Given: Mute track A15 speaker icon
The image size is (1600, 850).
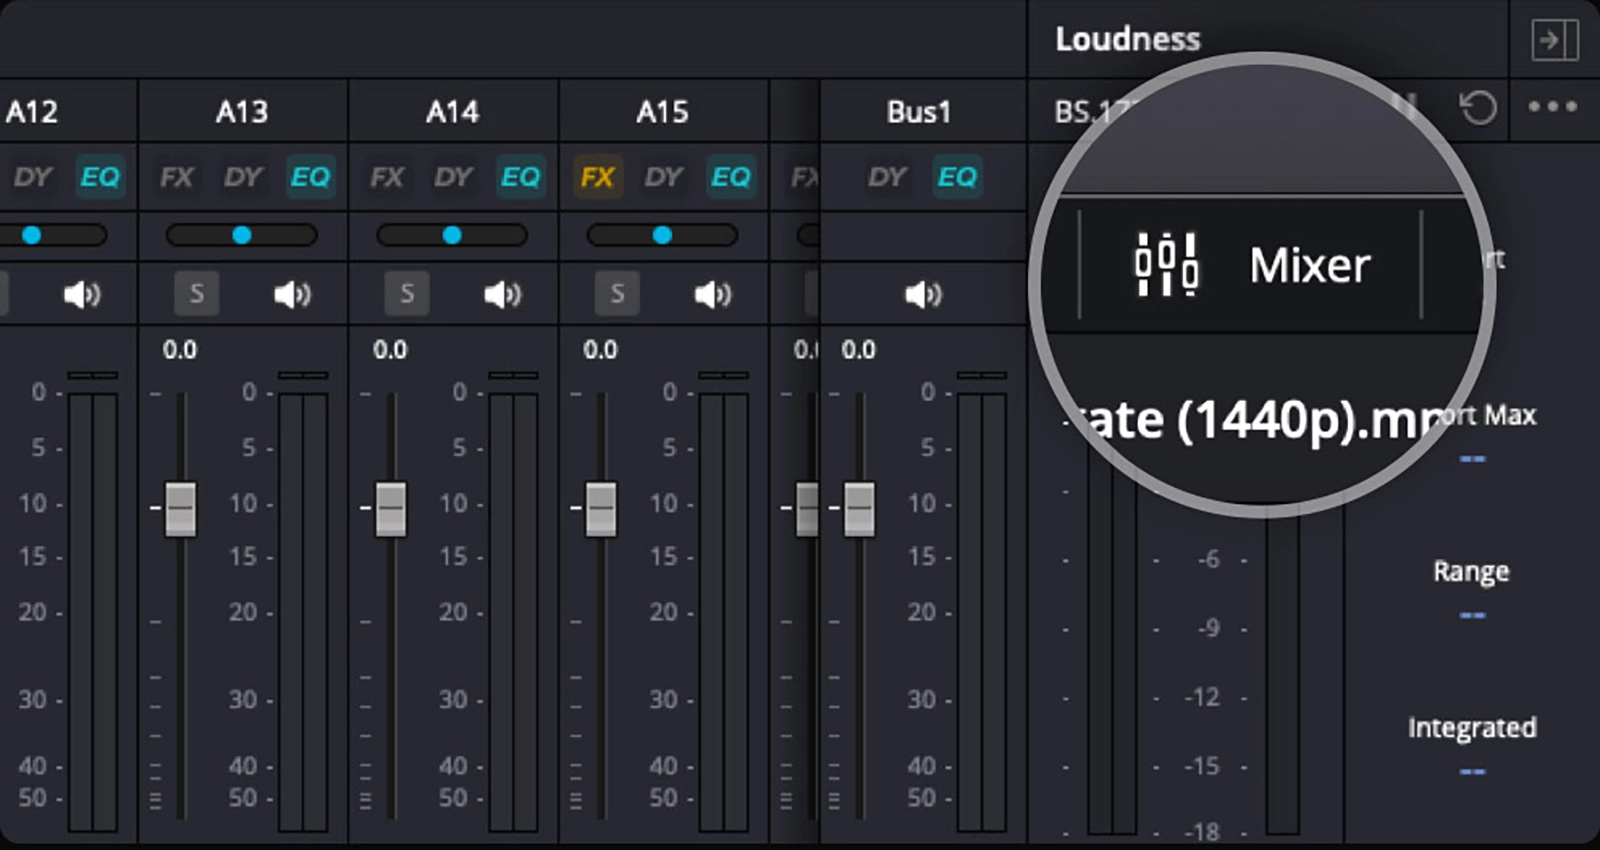Looking at the screenshot, I should click(x=712, y=294).
